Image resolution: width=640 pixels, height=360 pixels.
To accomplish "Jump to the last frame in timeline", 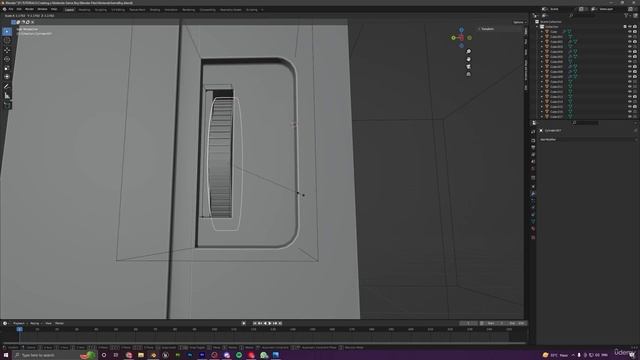I will pos(280,323).
